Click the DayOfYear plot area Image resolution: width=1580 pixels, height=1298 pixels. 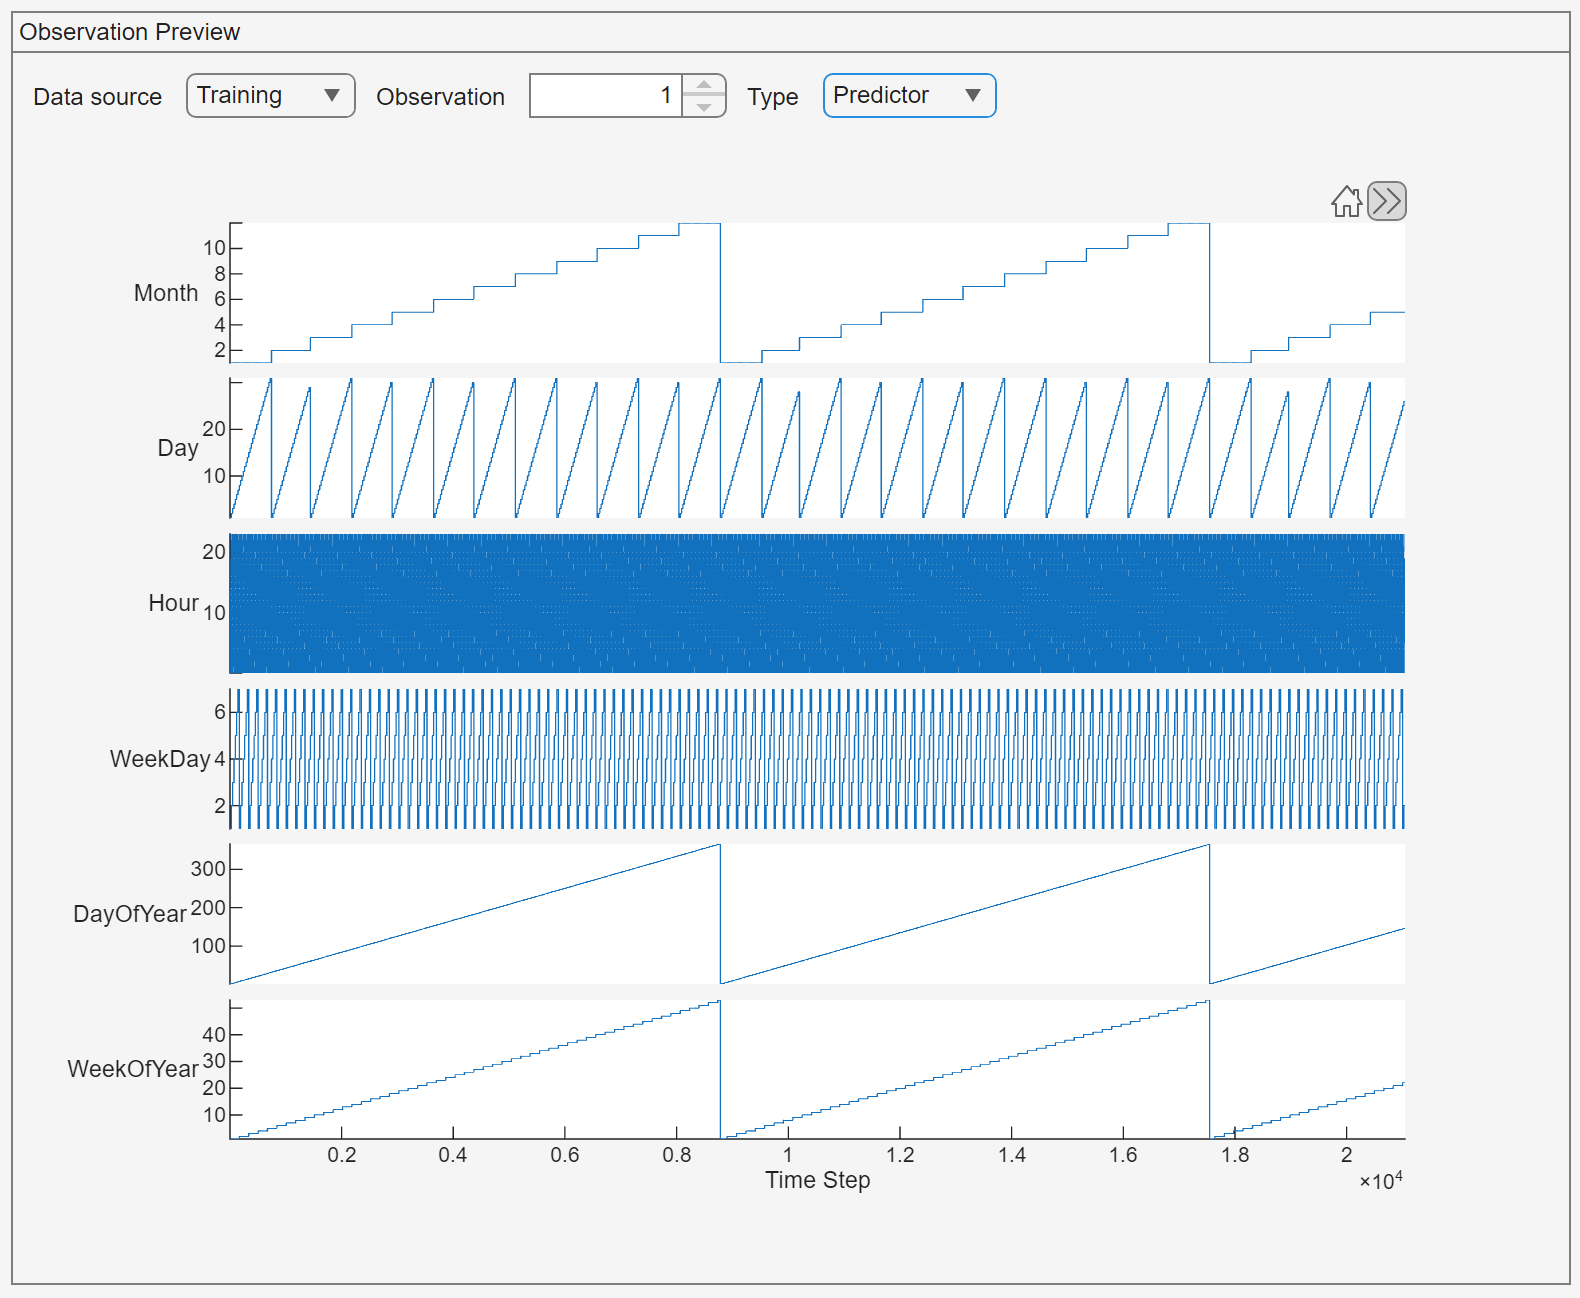pos(816,914)
